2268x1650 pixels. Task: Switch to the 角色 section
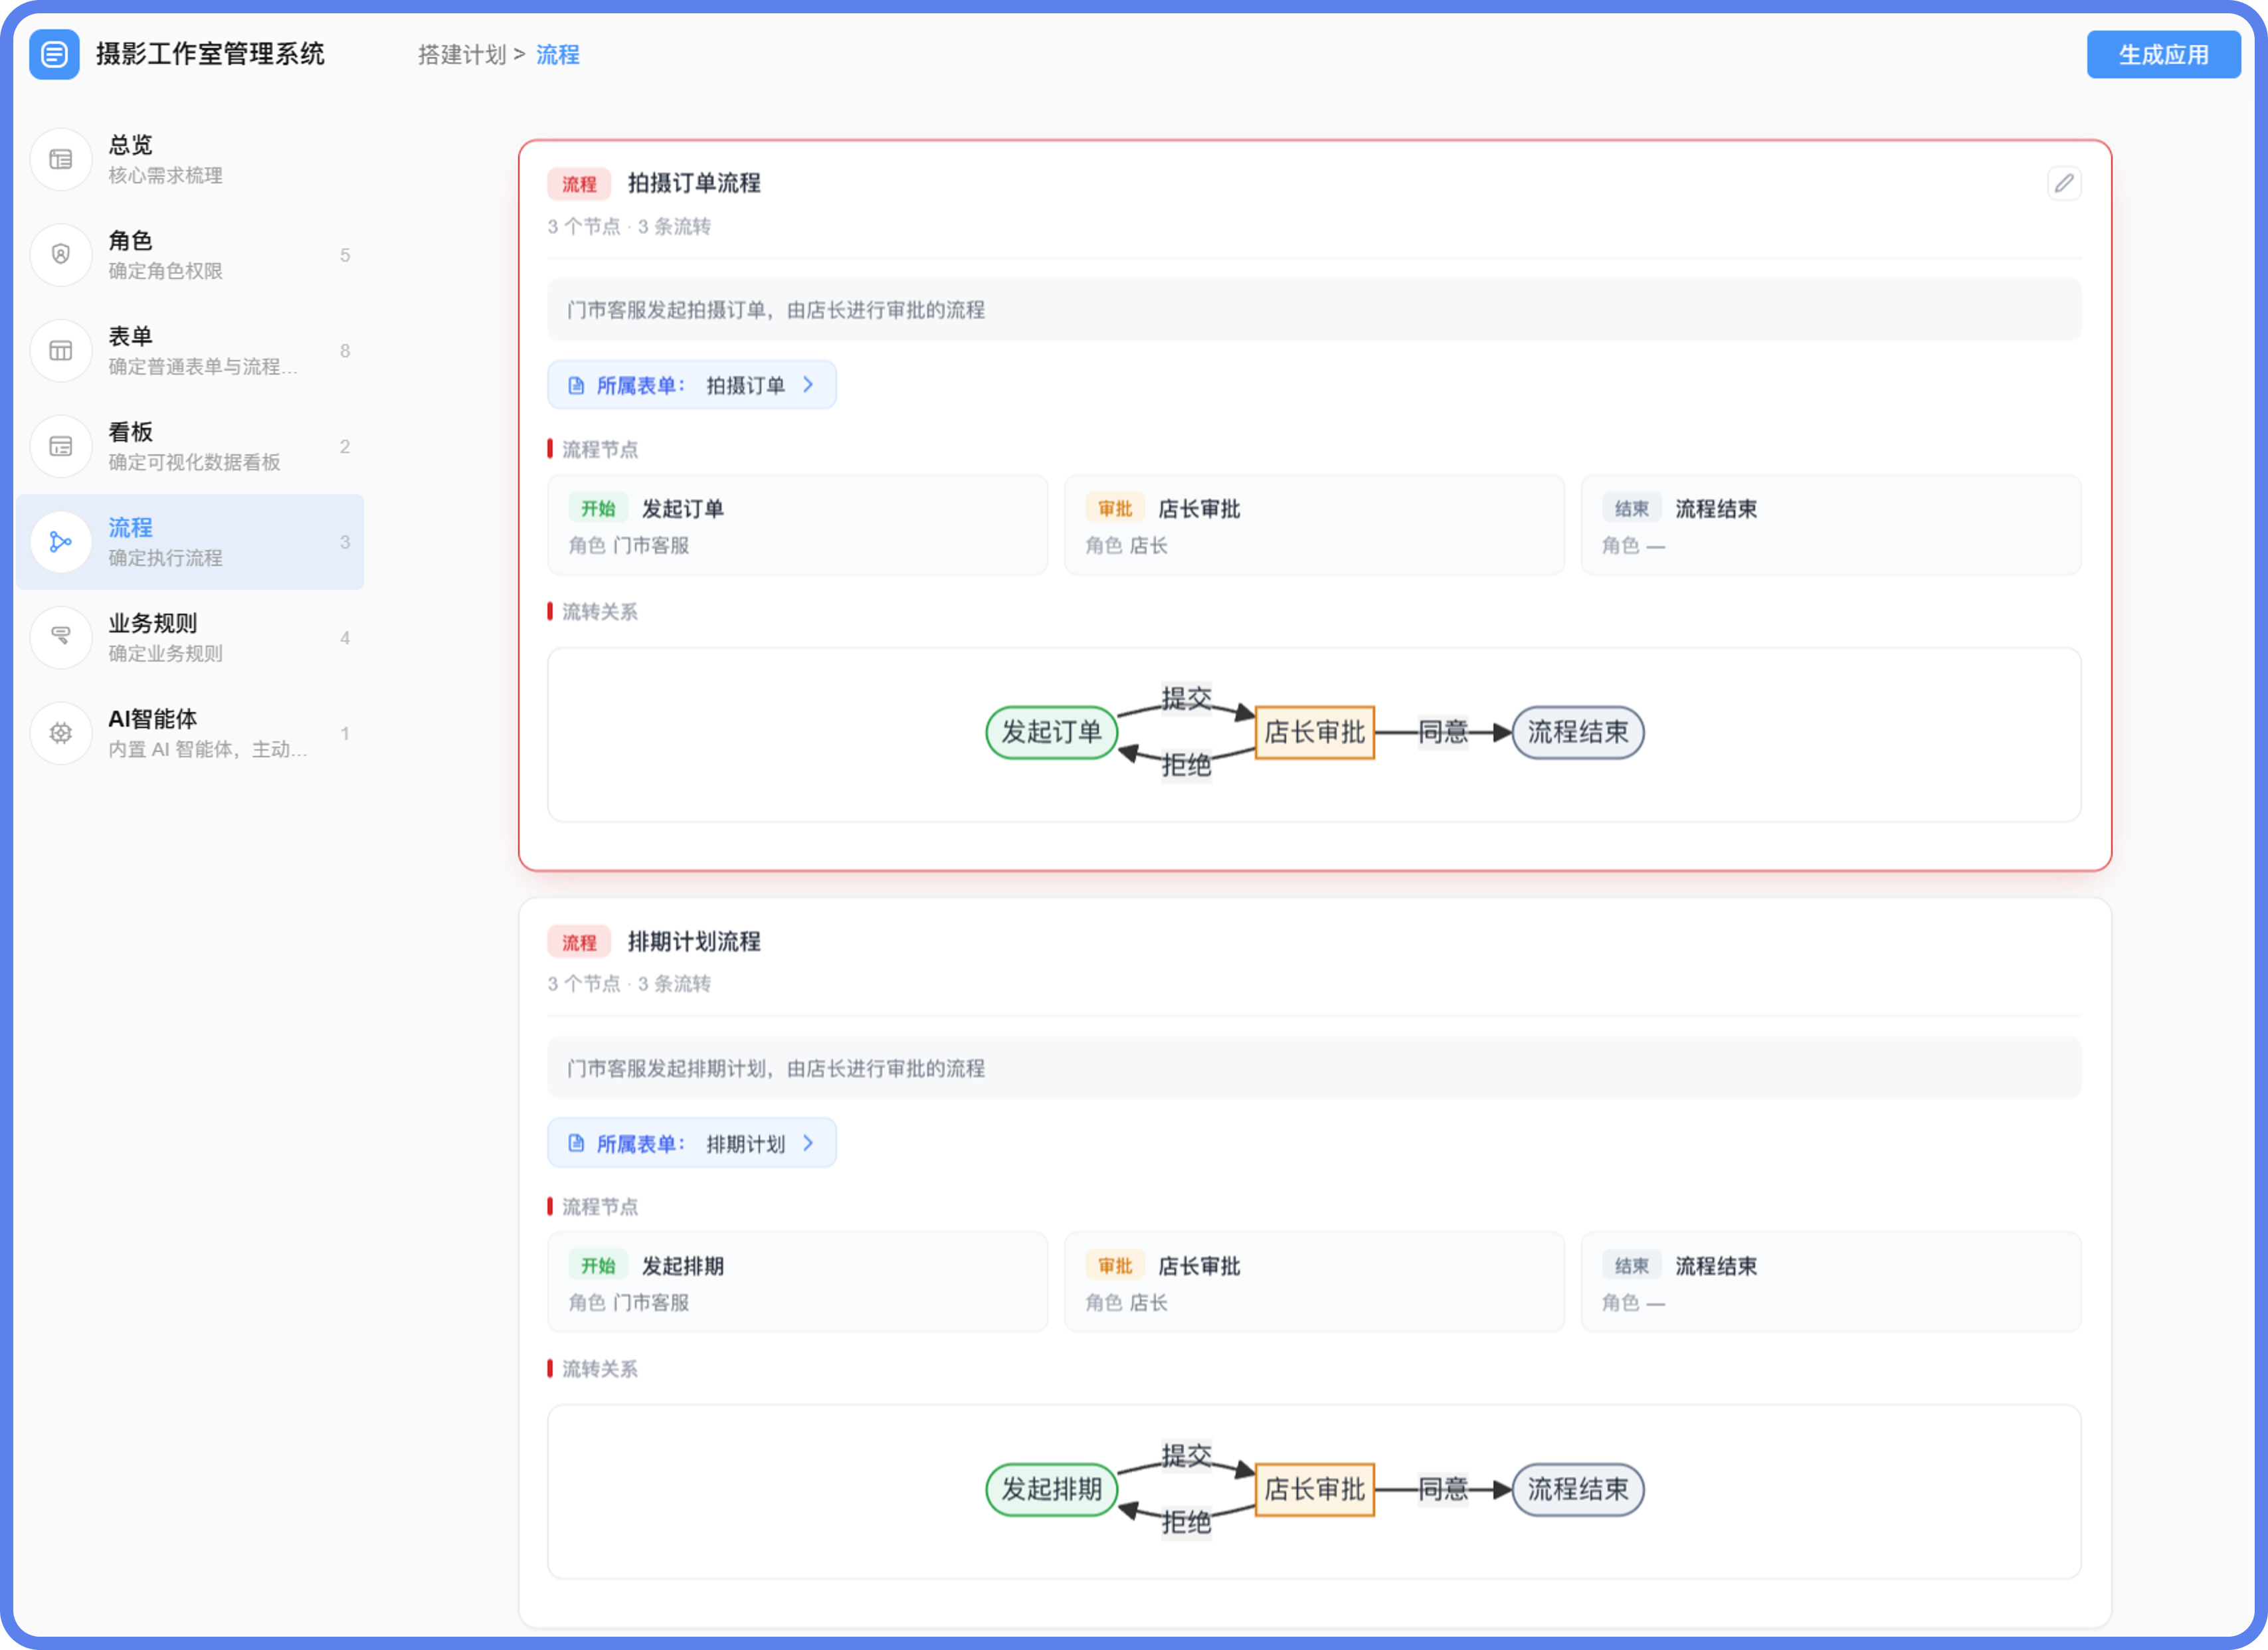coord(190,255)
